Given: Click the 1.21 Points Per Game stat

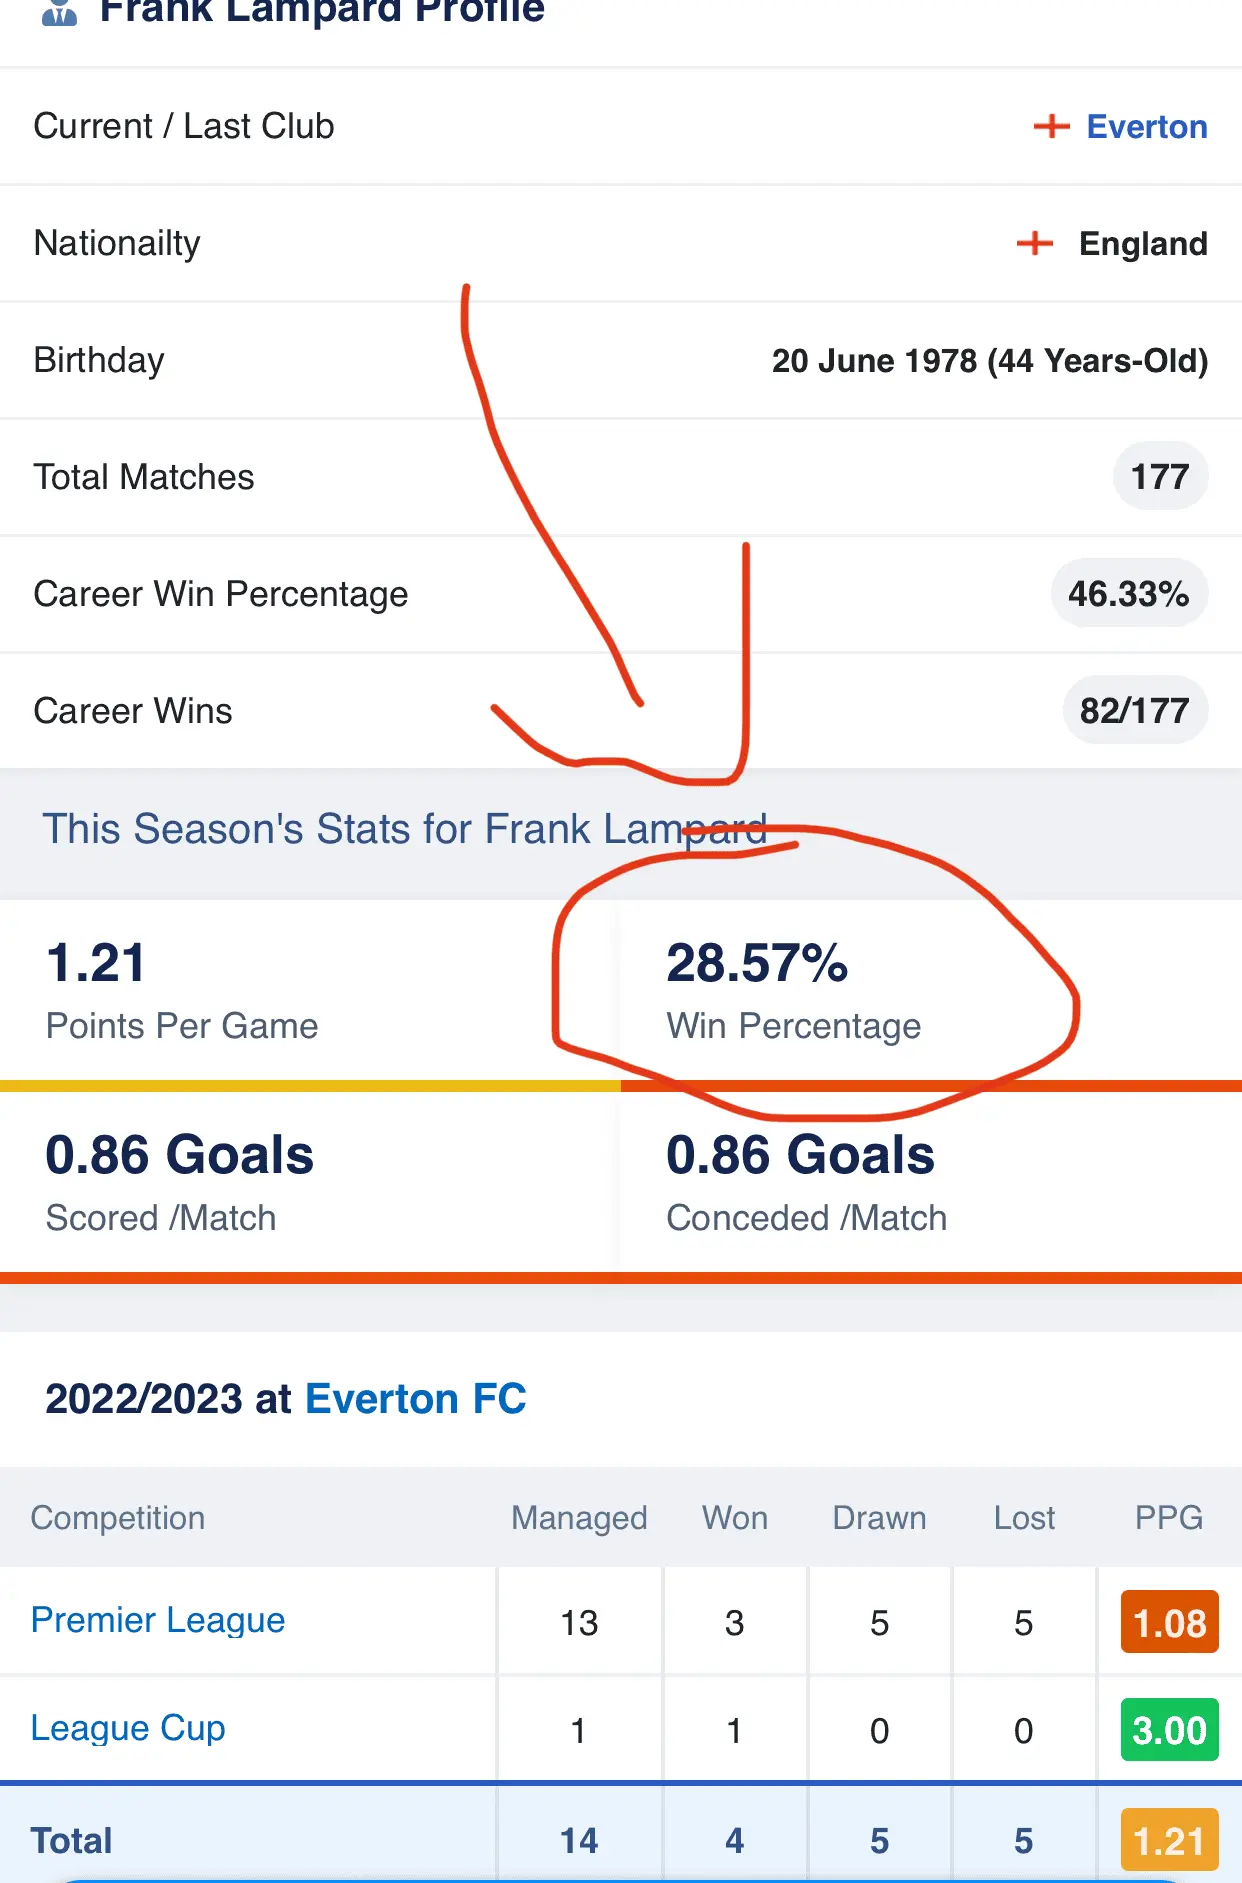Looking at the screenshot, I should point(97,964).
